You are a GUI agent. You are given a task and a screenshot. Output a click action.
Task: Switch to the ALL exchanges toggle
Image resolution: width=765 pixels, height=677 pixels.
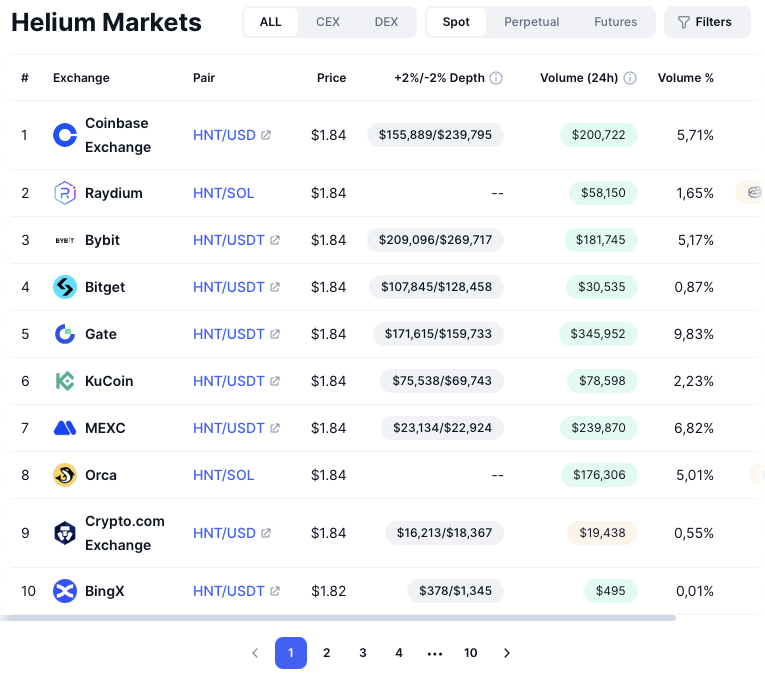click(x=271, y=22)
